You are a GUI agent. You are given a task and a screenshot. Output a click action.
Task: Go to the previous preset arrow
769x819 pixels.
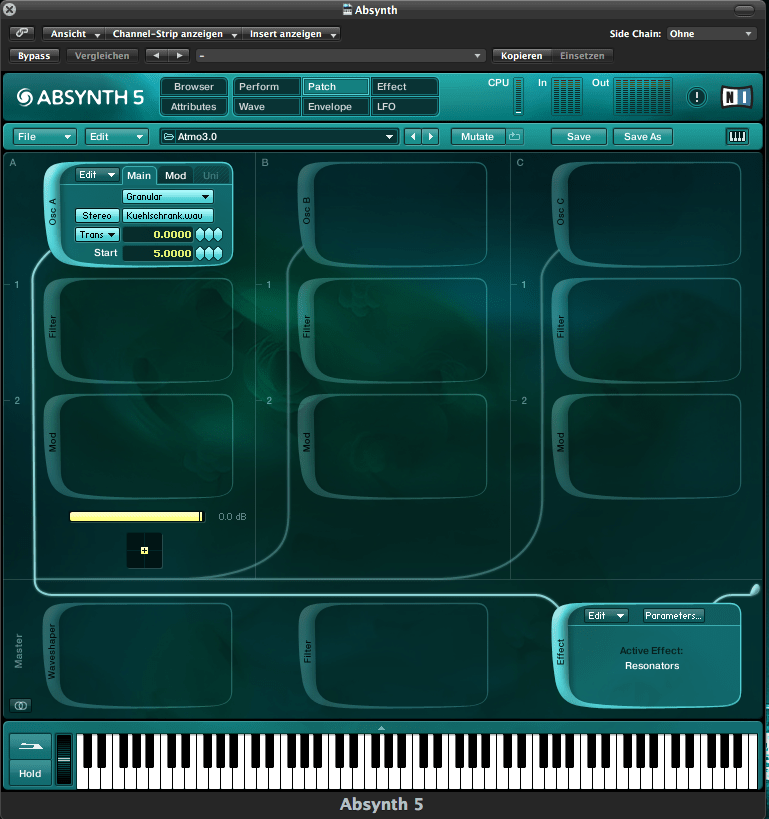tap(413, 136)
